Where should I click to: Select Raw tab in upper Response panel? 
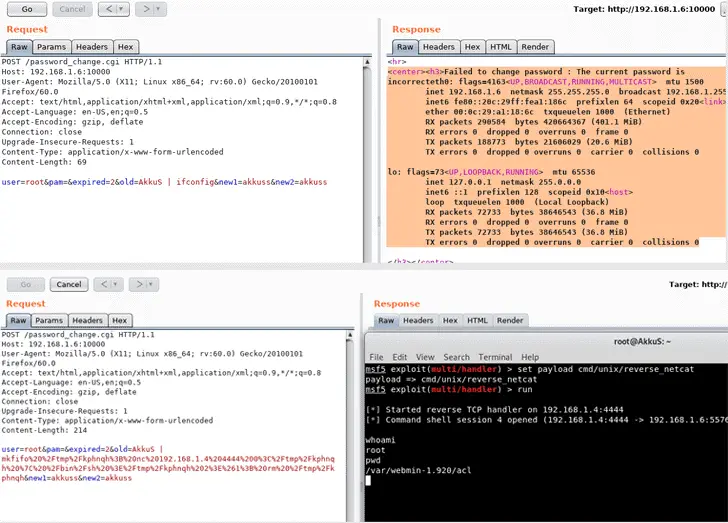(x=405, y=47)
